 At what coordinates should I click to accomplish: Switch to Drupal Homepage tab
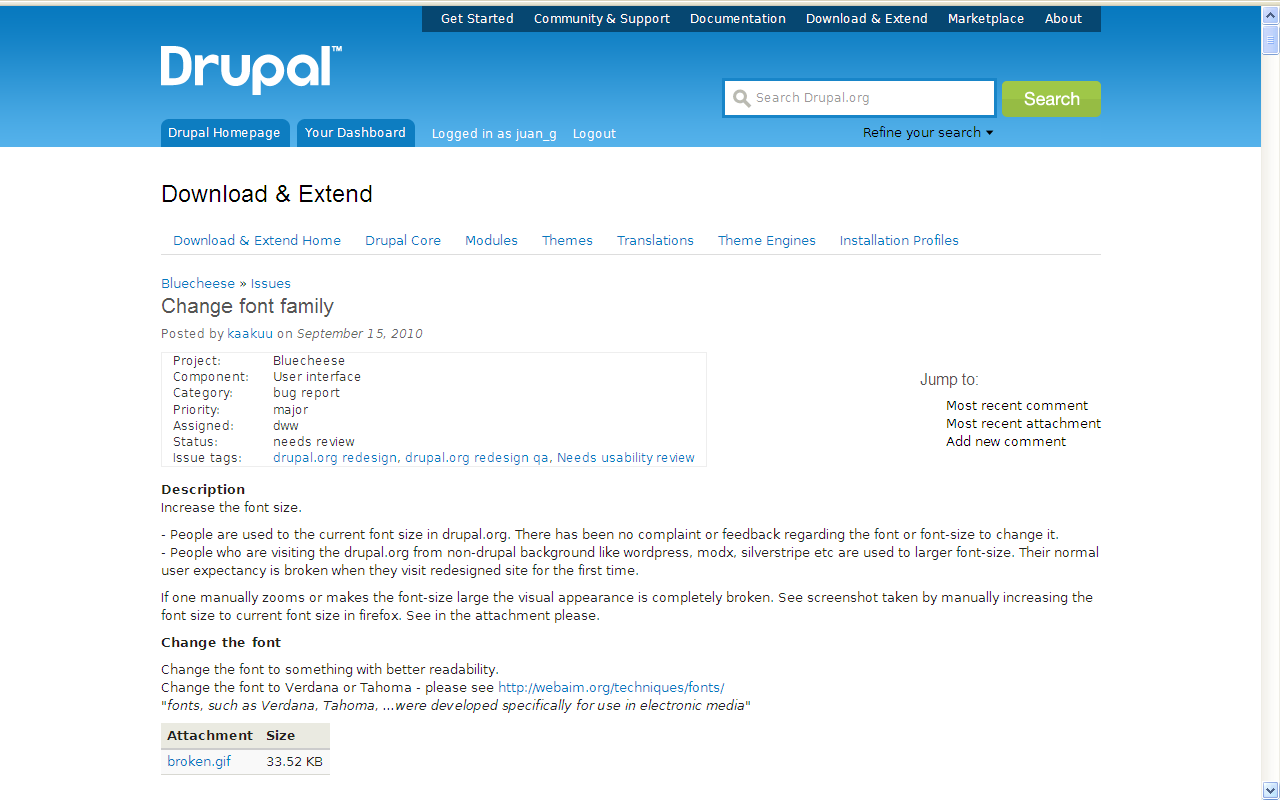point(225,133)
